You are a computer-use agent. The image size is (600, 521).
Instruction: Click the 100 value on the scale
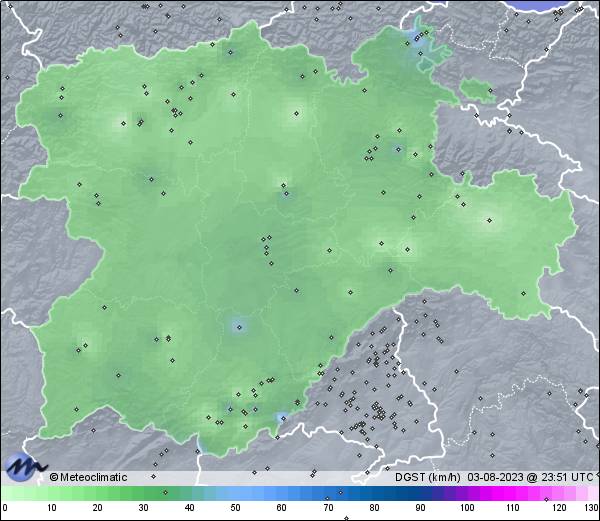point(467,508)
